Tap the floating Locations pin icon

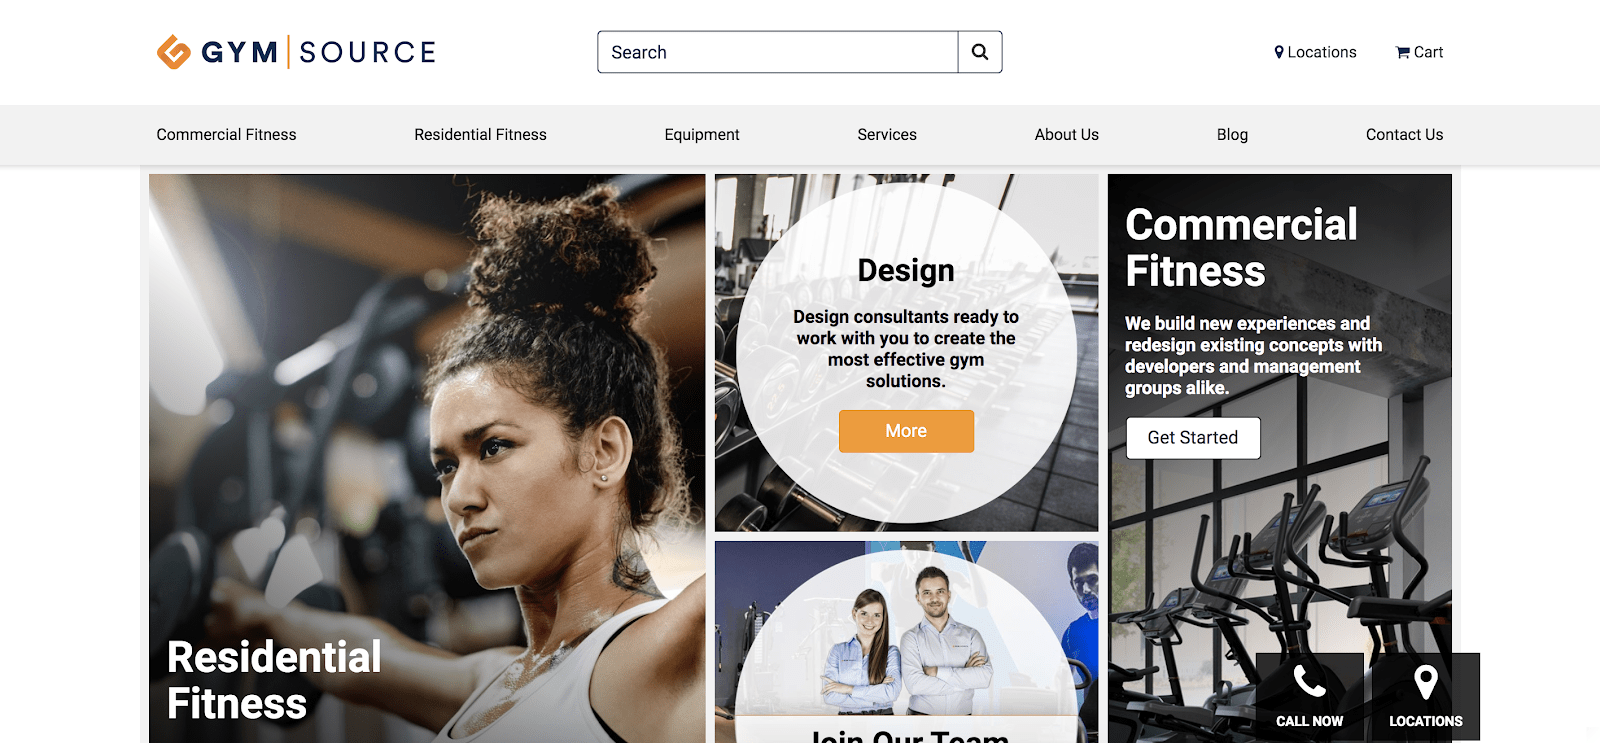pos(1426,682)
